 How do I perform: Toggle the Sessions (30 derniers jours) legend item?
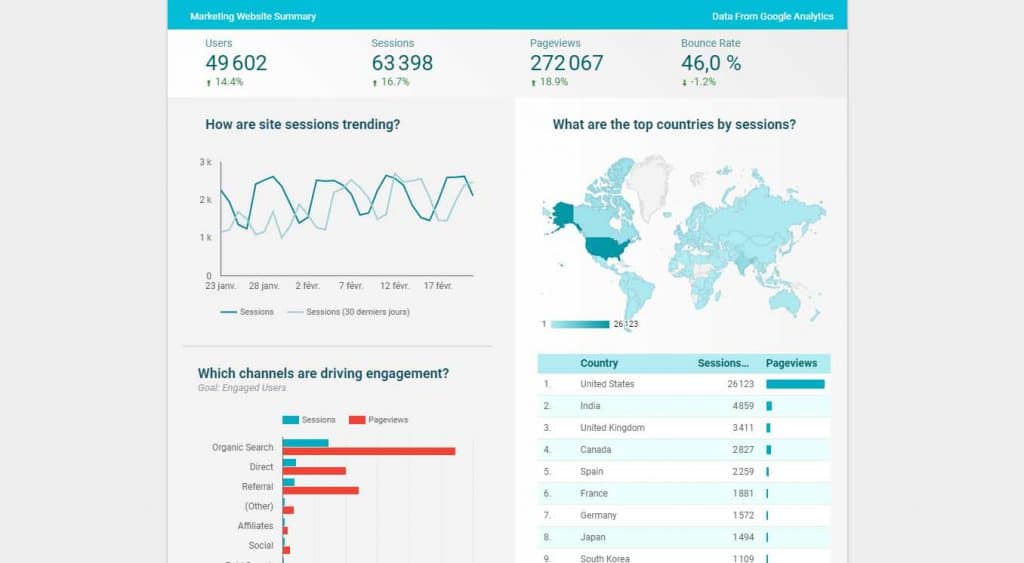coord(349,312)
